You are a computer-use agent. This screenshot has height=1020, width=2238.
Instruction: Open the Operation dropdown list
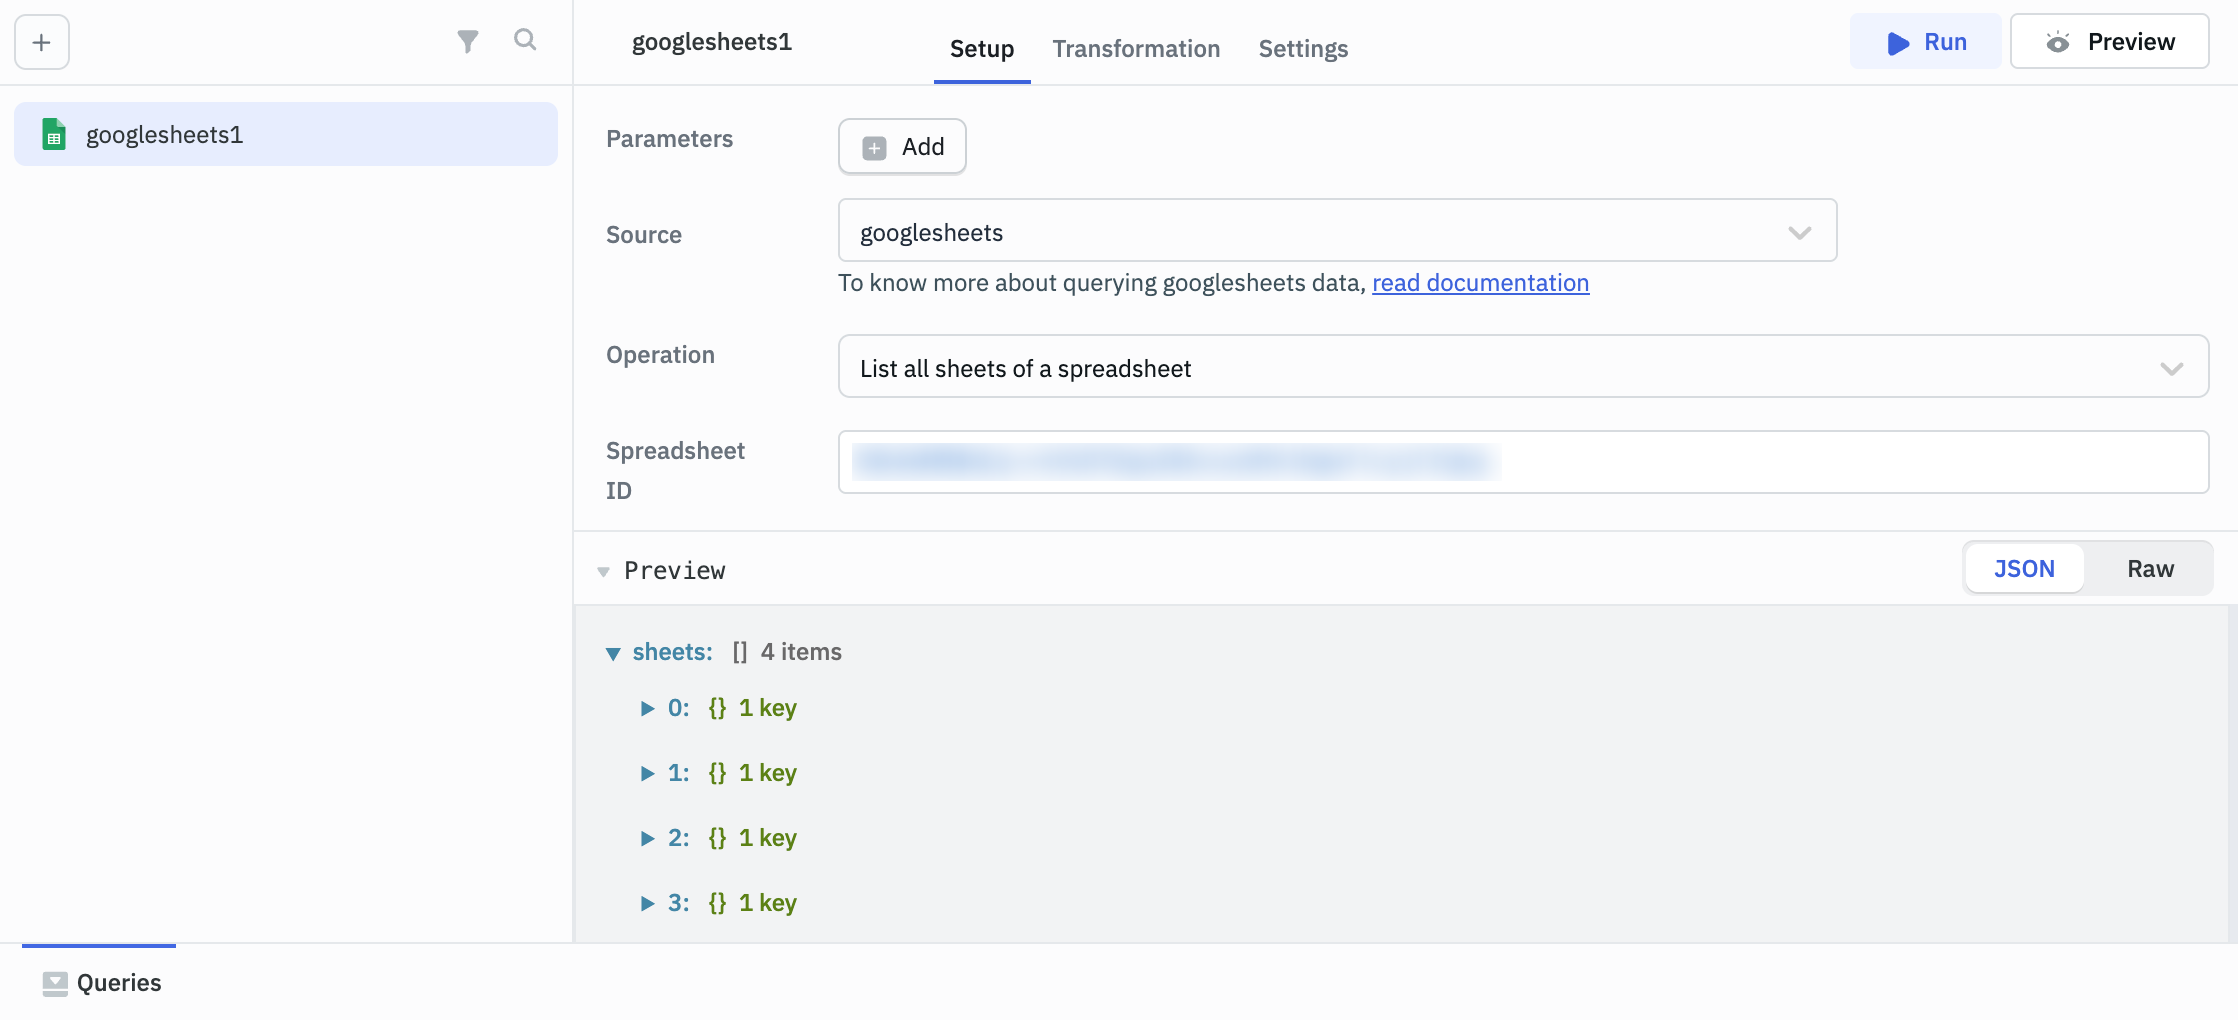pos(1522,368)
